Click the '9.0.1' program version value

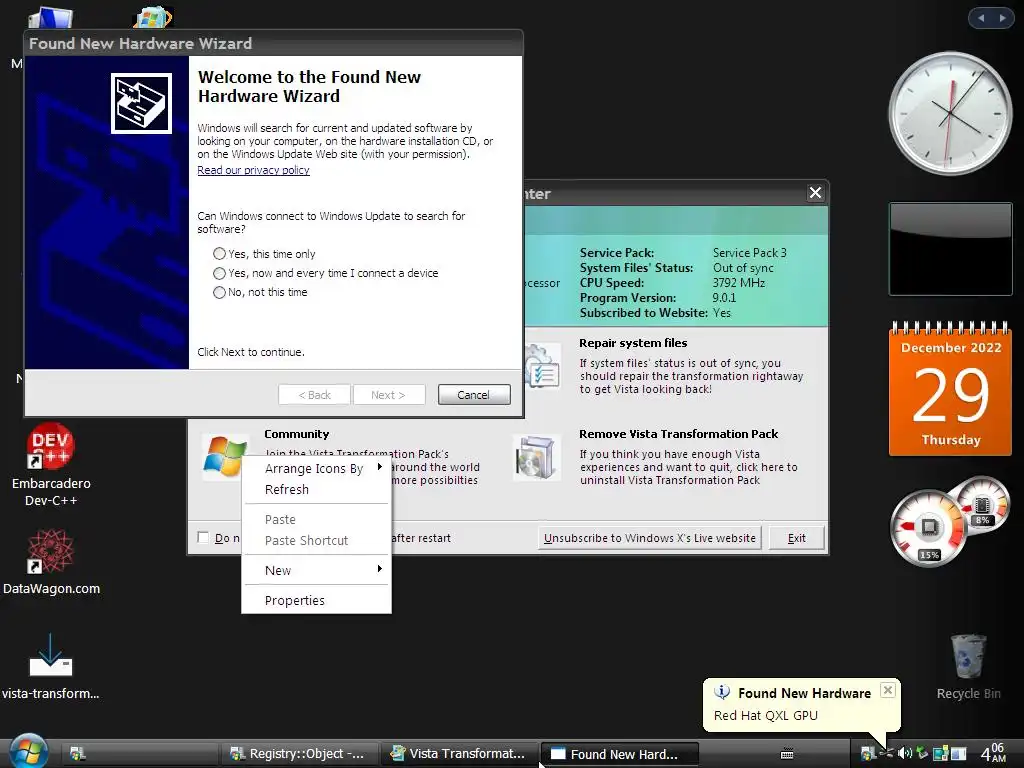click(724, 297)
